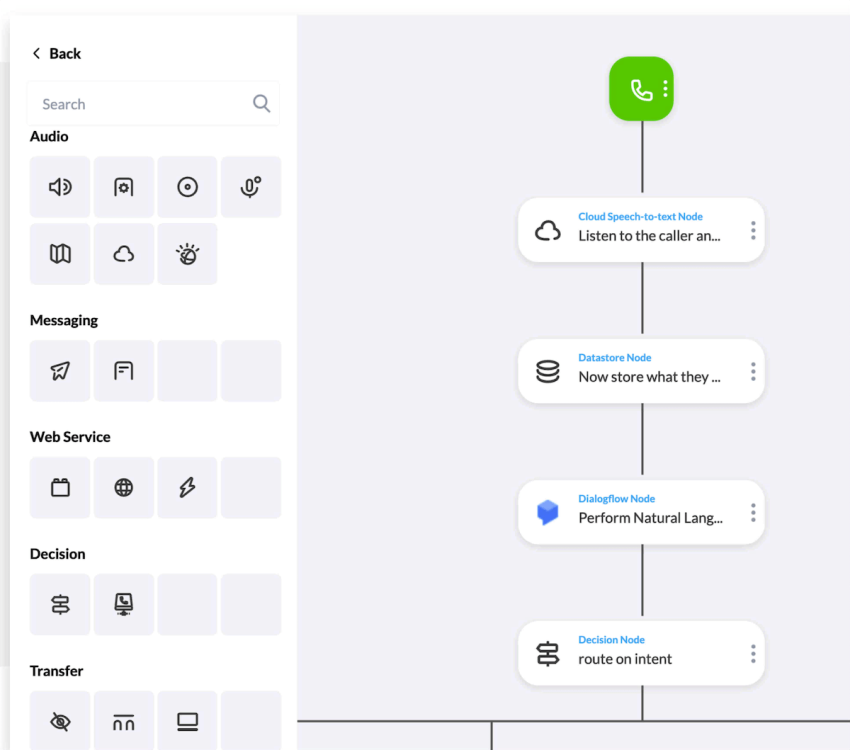Open options menu on Datastore Node
Viewport: 850px width, 750px height.
[x=753, y=372]
